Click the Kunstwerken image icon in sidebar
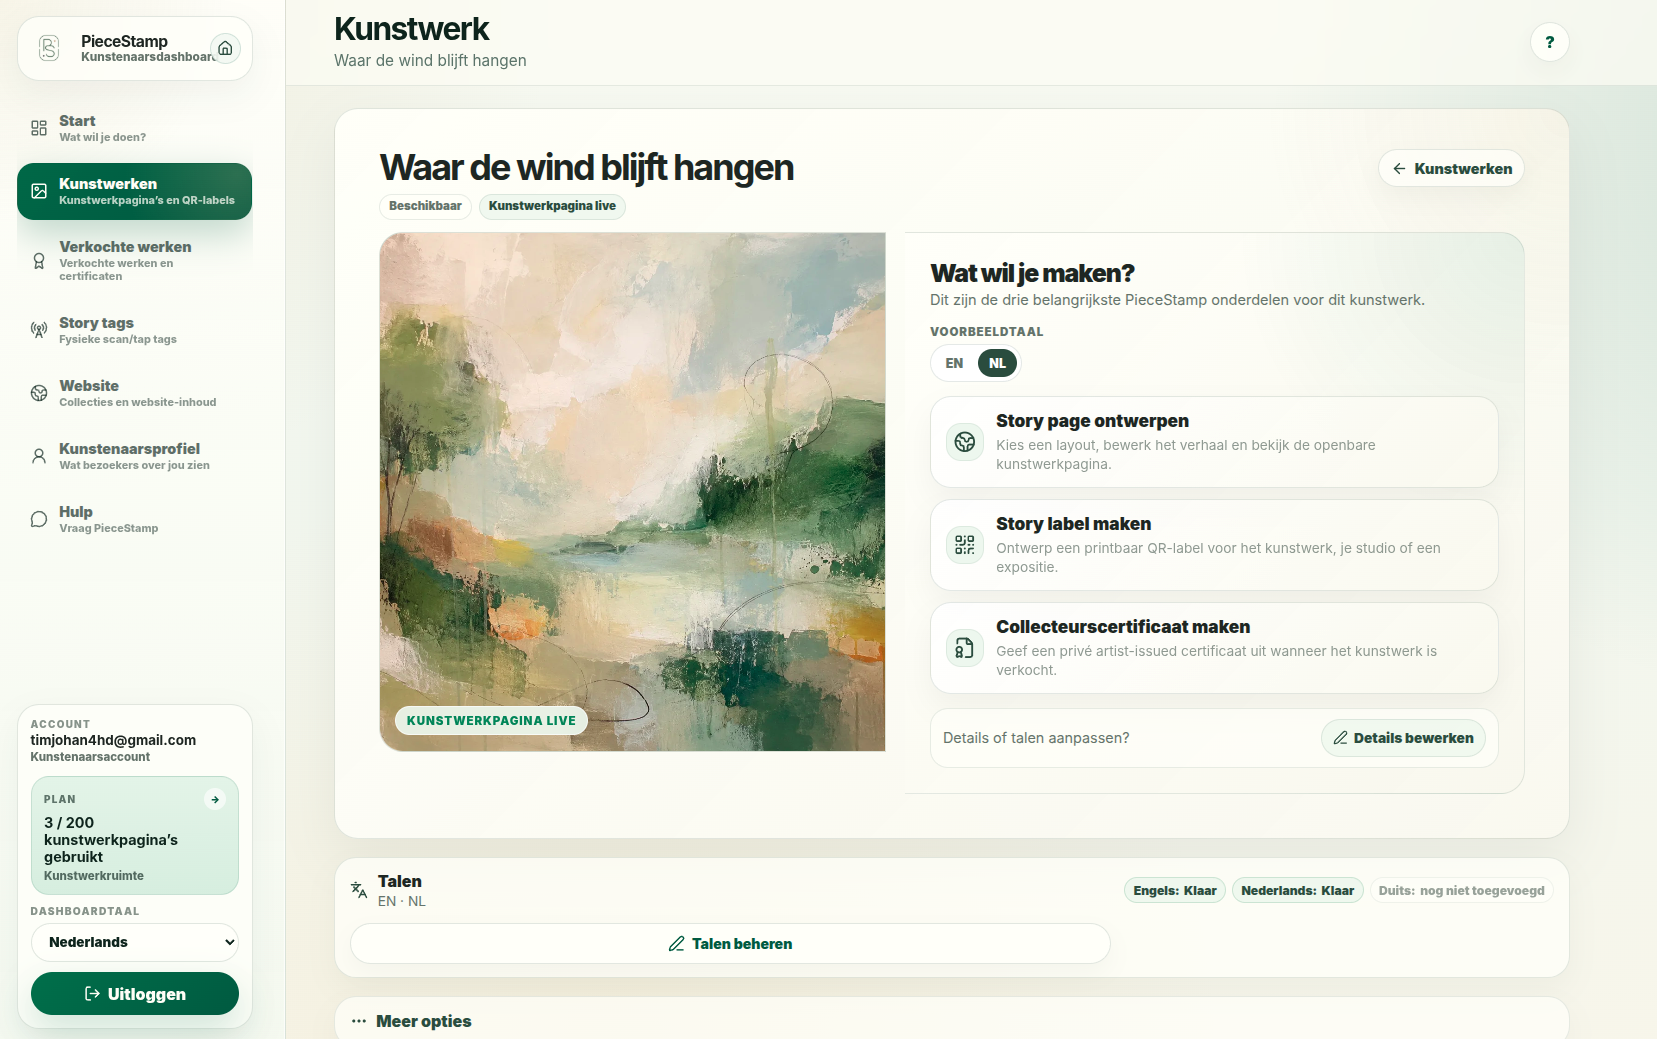1657x1039 pixels. 39,191
